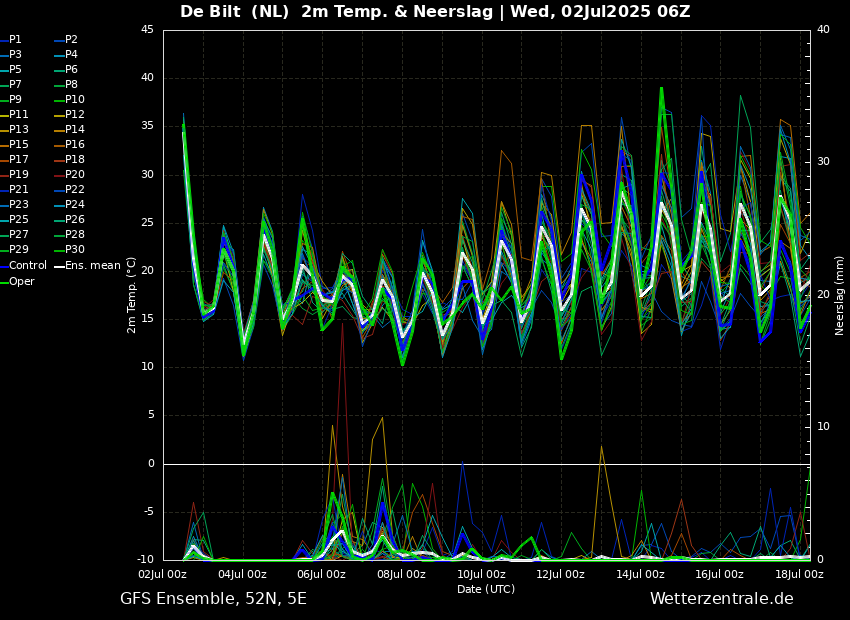Select the P30 legend entry
Image resolution: width=850 pixels, height=620 pixels.
point(69,249)
